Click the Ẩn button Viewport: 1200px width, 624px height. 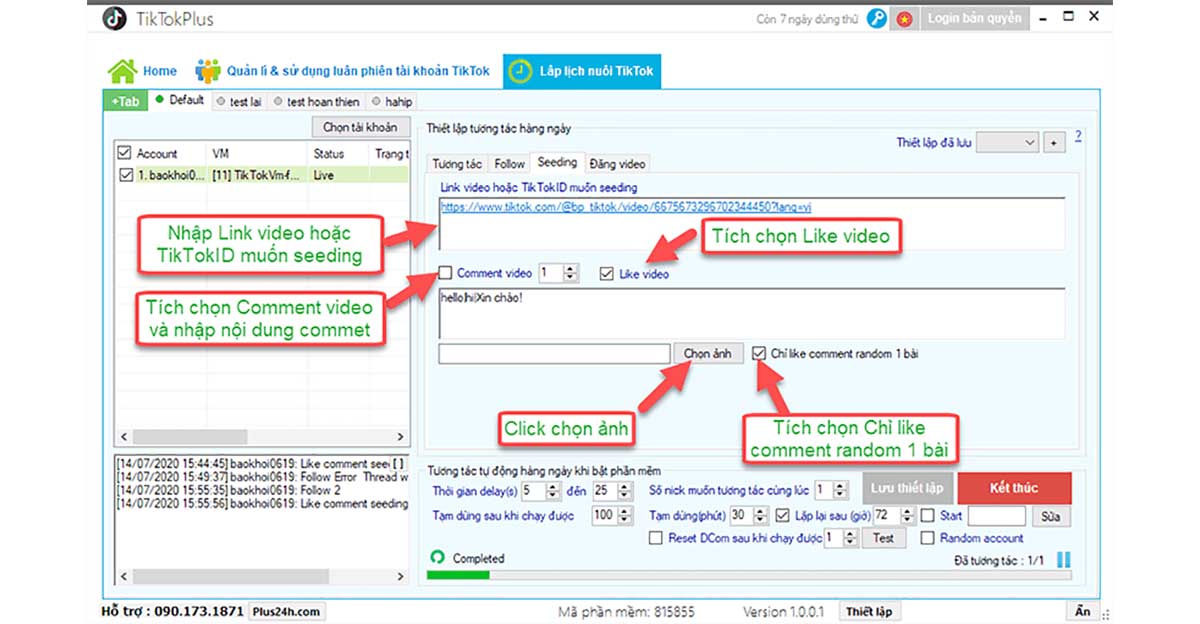[1082, 611]
